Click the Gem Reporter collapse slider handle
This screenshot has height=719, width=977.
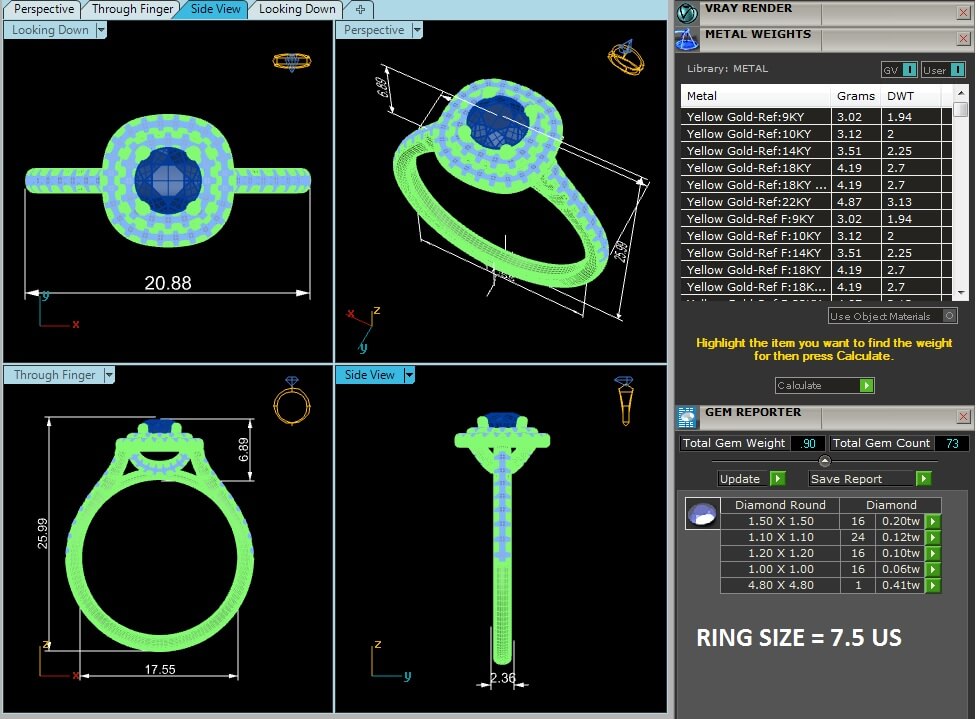point(824,461)
